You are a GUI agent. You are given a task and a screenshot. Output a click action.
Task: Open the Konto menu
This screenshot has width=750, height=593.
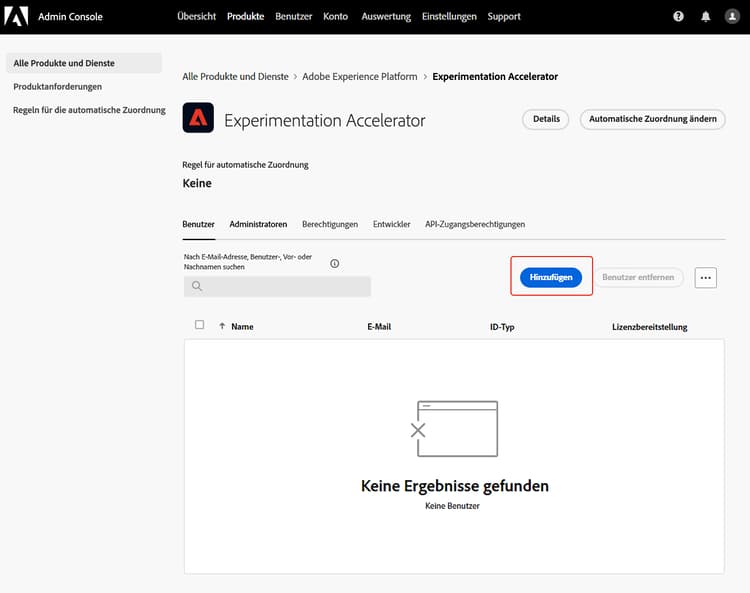(x=335, y=16)
